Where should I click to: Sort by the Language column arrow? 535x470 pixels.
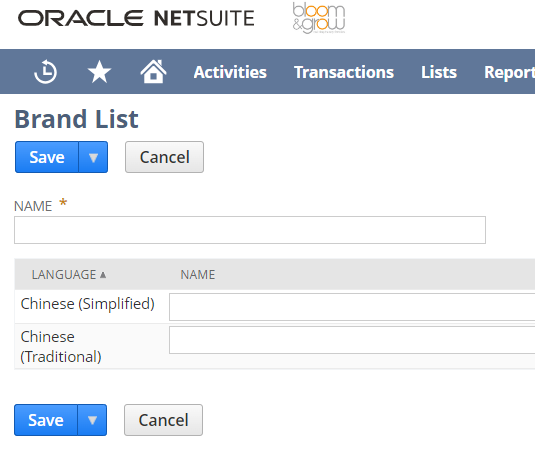[x=103, y=275]
